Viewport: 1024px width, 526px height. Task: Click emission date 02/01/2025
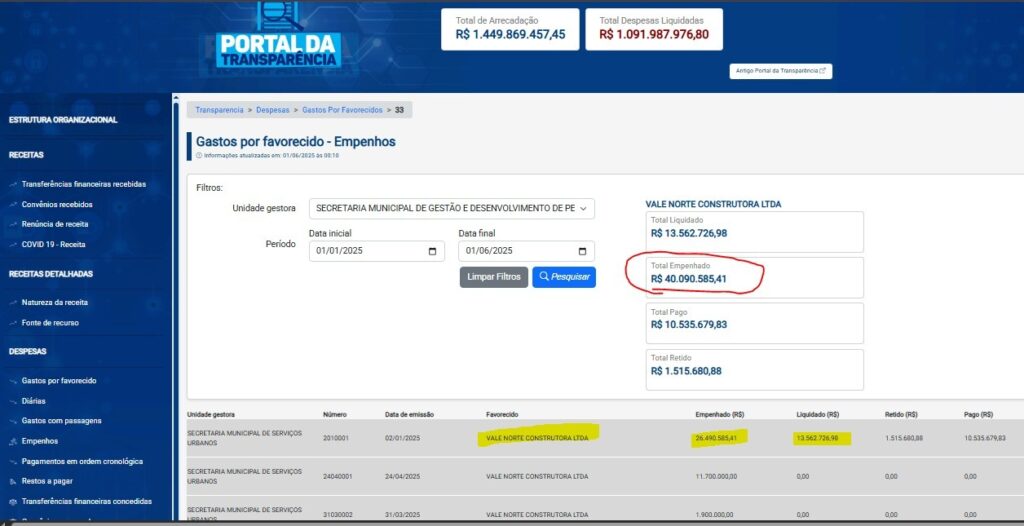402,438
